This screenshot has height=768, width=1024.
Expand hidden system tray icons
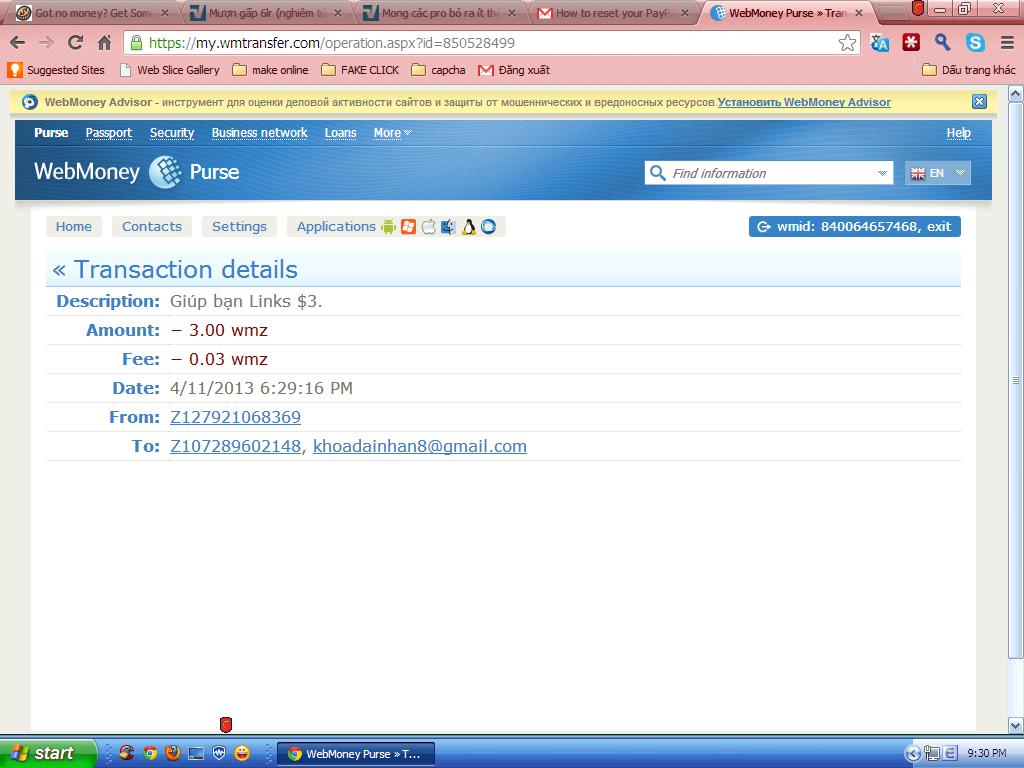coord(912,753)
